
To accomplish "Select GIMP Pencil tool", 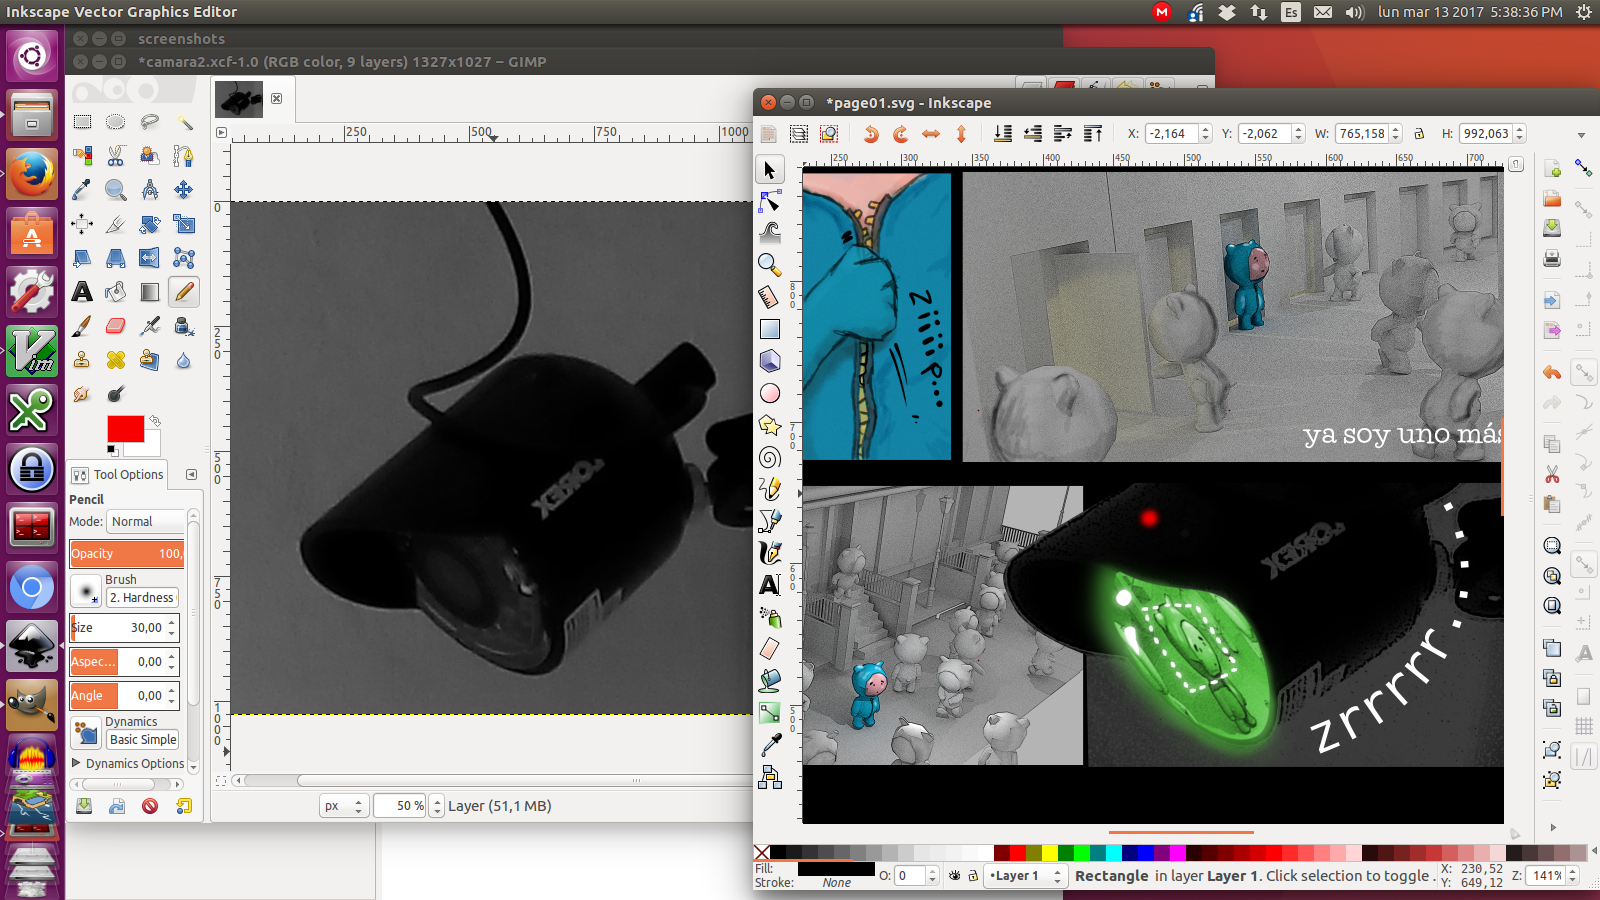I will pyautogui.click(x=184, y=292).
